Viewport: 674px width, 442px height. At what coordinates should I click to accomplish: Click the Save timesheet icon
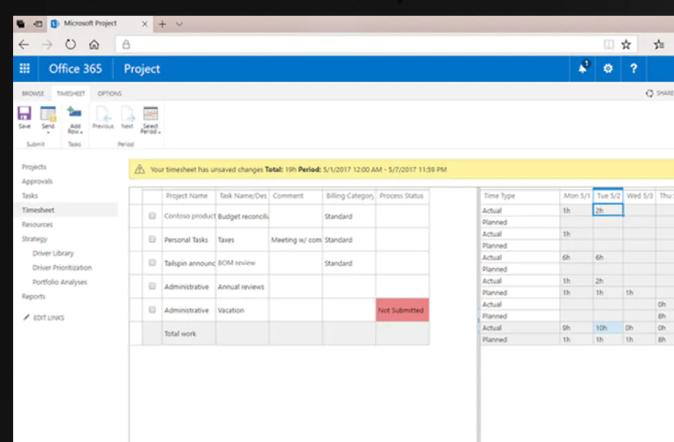click(x=25, y=114)
